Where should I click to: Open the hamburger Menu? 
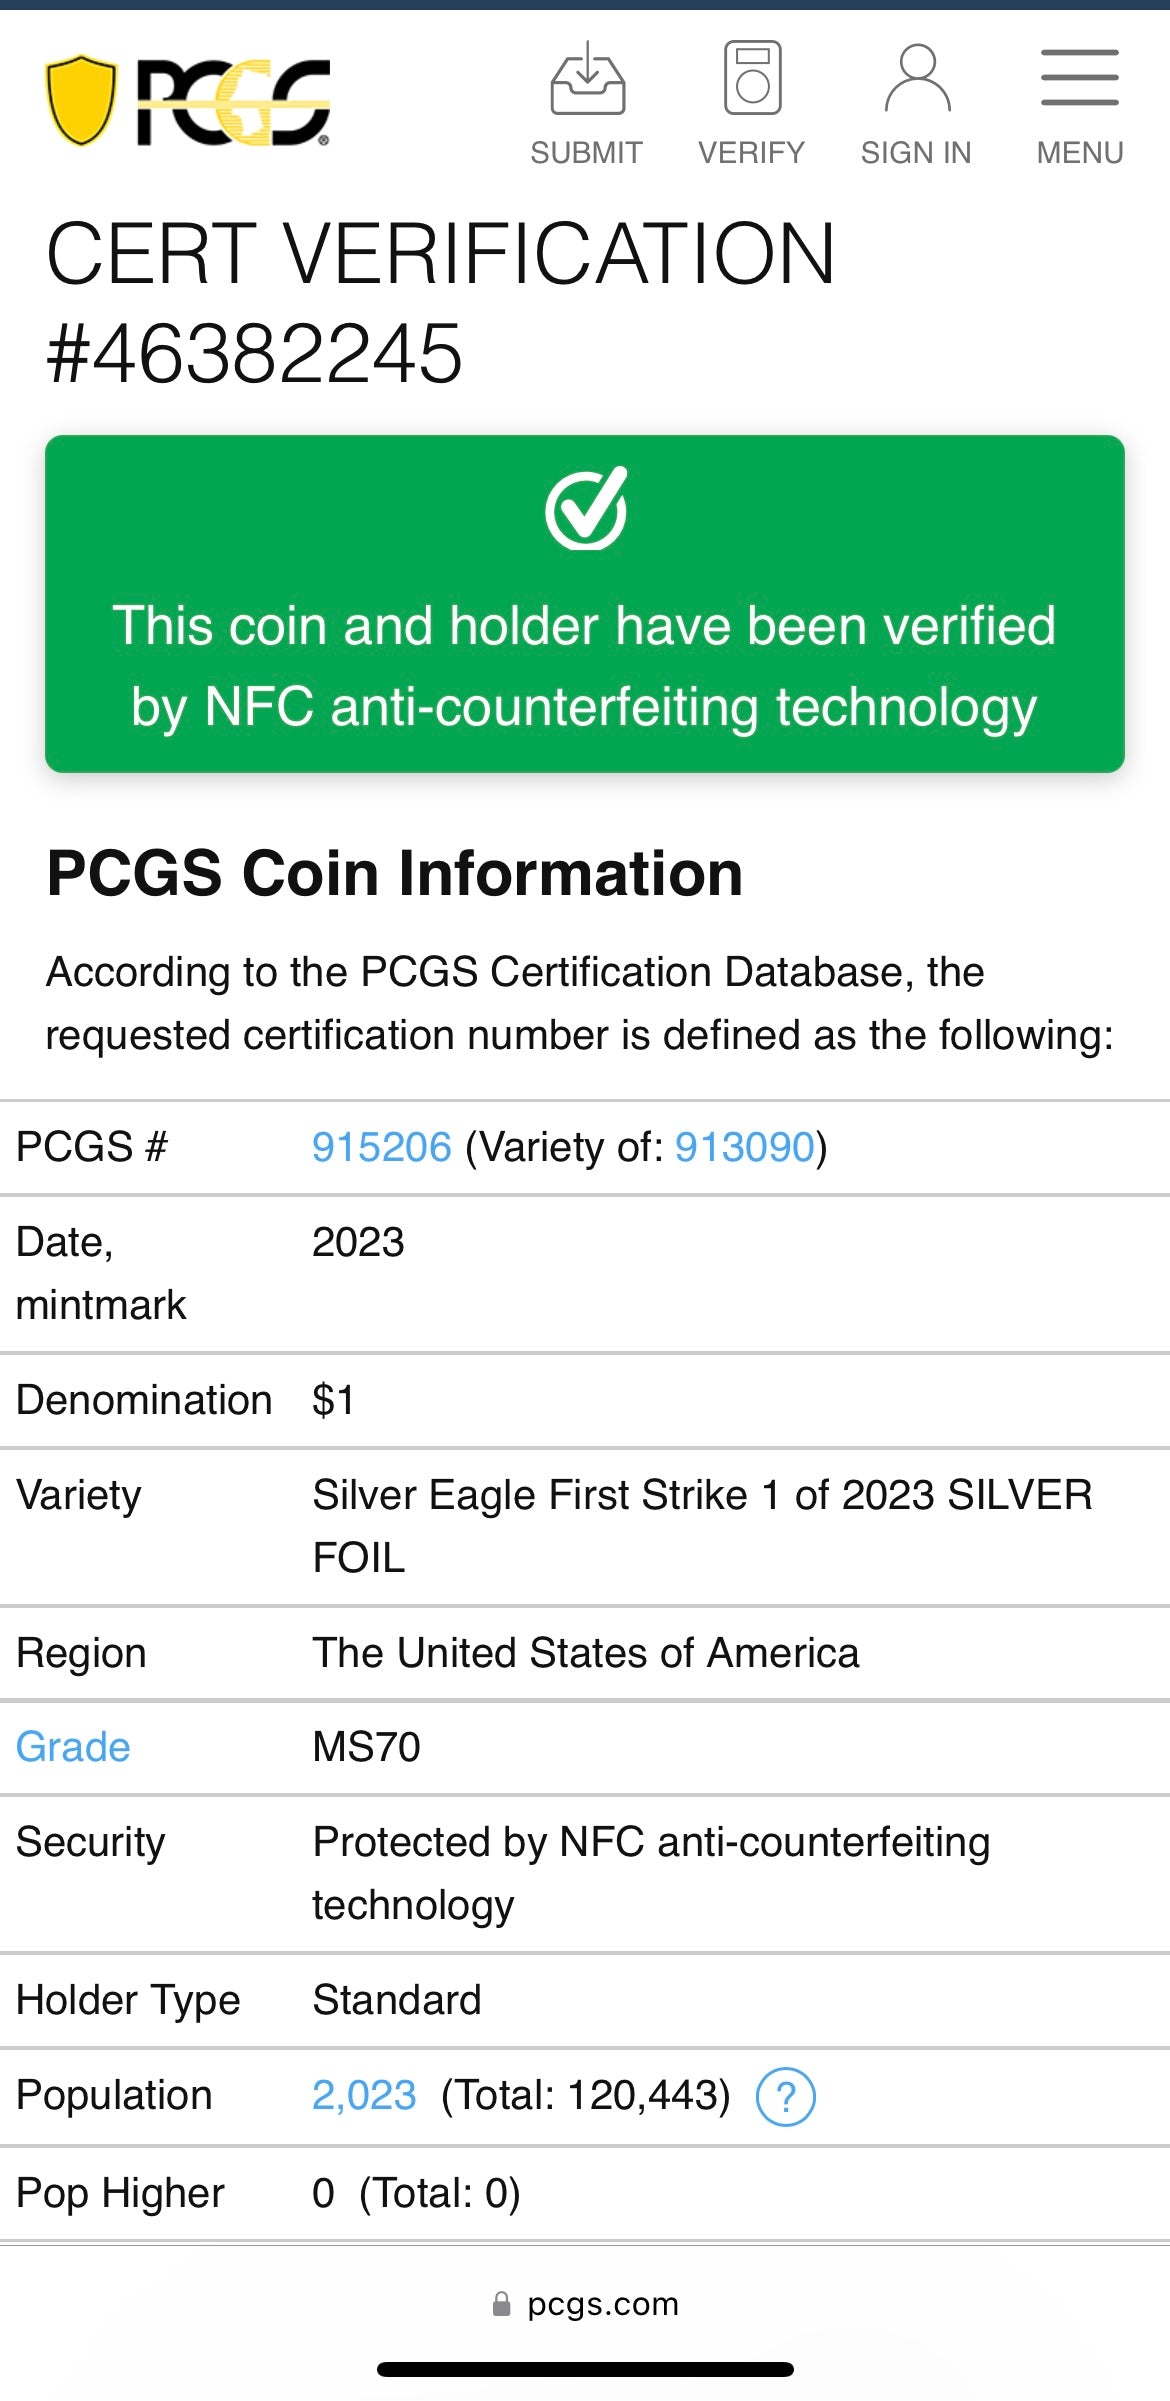(x=1078, y=75)
